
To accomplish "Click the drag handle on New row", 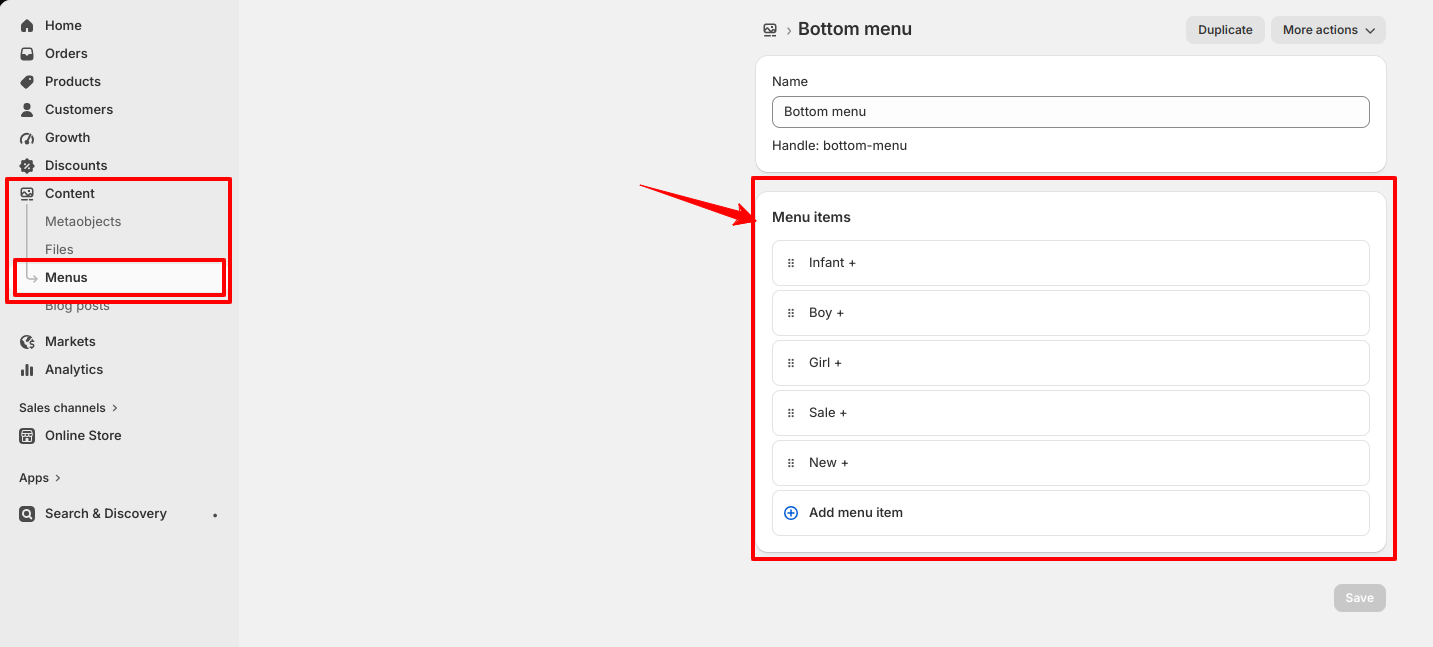I will point(791,463).
